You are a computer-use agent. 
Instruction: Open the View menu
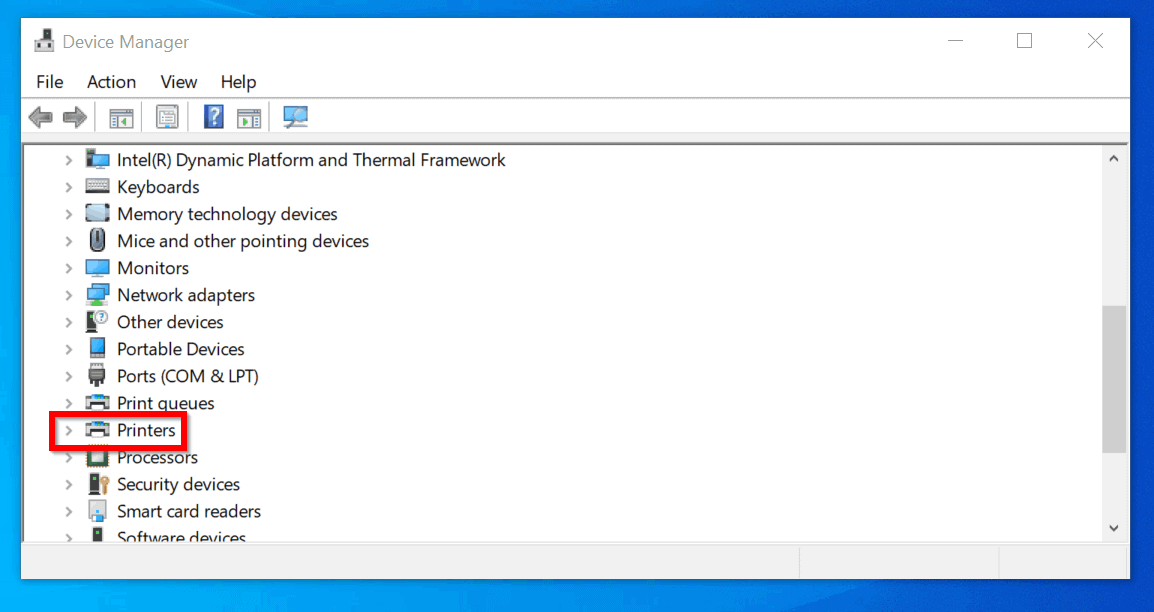point(178,82)
